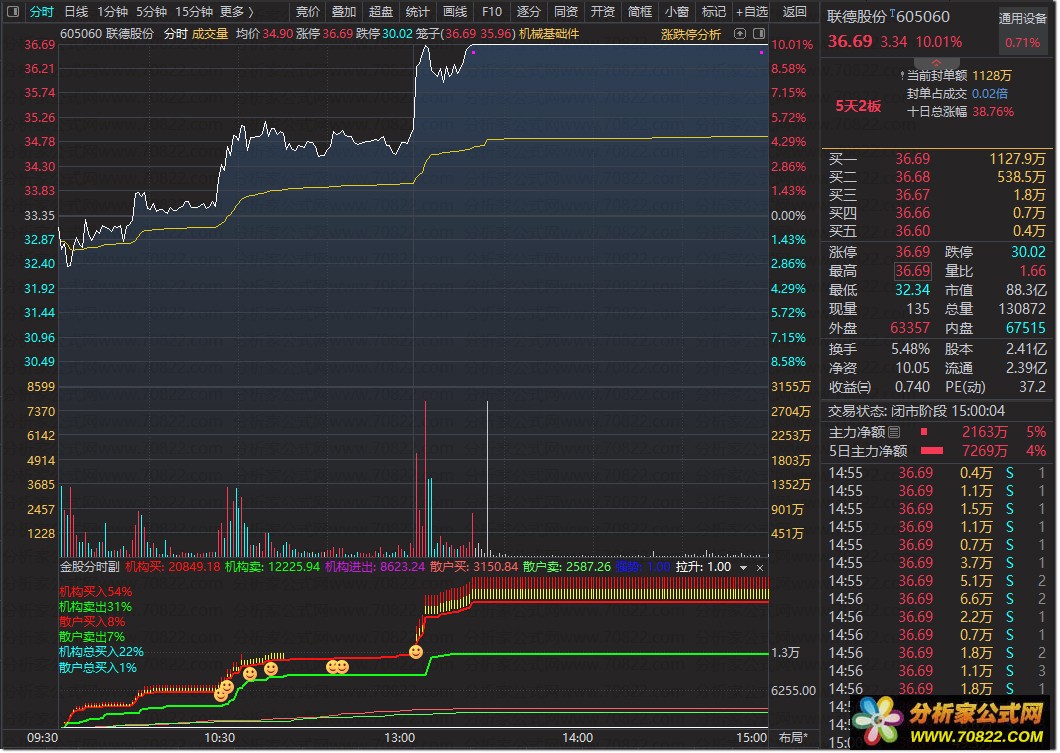Click the lone smiley marker at the 13:00 surge
Viewport: 1060px width, 753px height.
click(x=416, y=652)
